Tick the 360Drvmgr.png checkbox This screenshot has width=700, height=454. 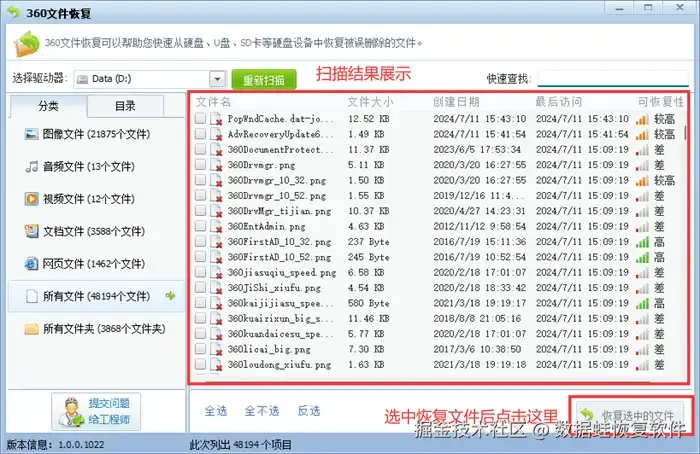tap(200, 164)
